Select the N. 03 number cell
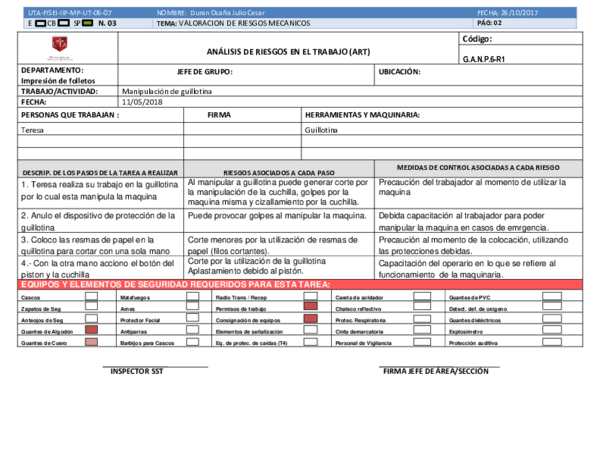Viewport: 600px width, 464px height. (108, 23)
